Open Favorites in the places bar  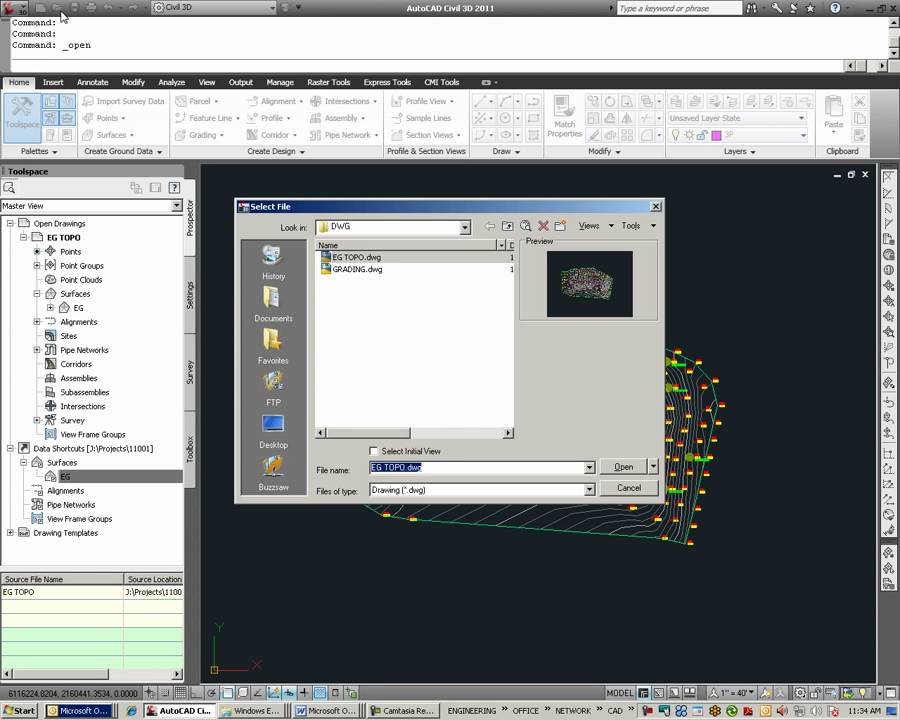[x=273, y=346]
